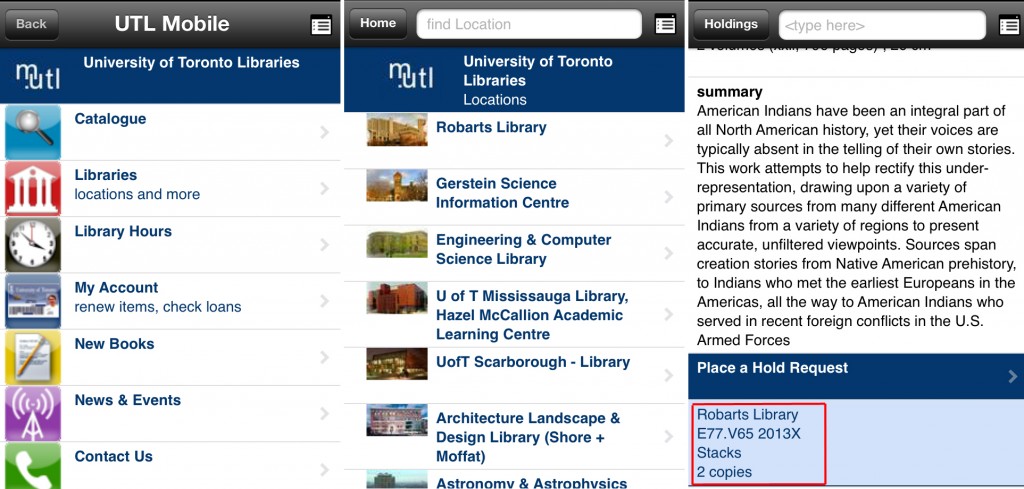Tap the chevron on the Robarts Library row

(x=668, y=141)
